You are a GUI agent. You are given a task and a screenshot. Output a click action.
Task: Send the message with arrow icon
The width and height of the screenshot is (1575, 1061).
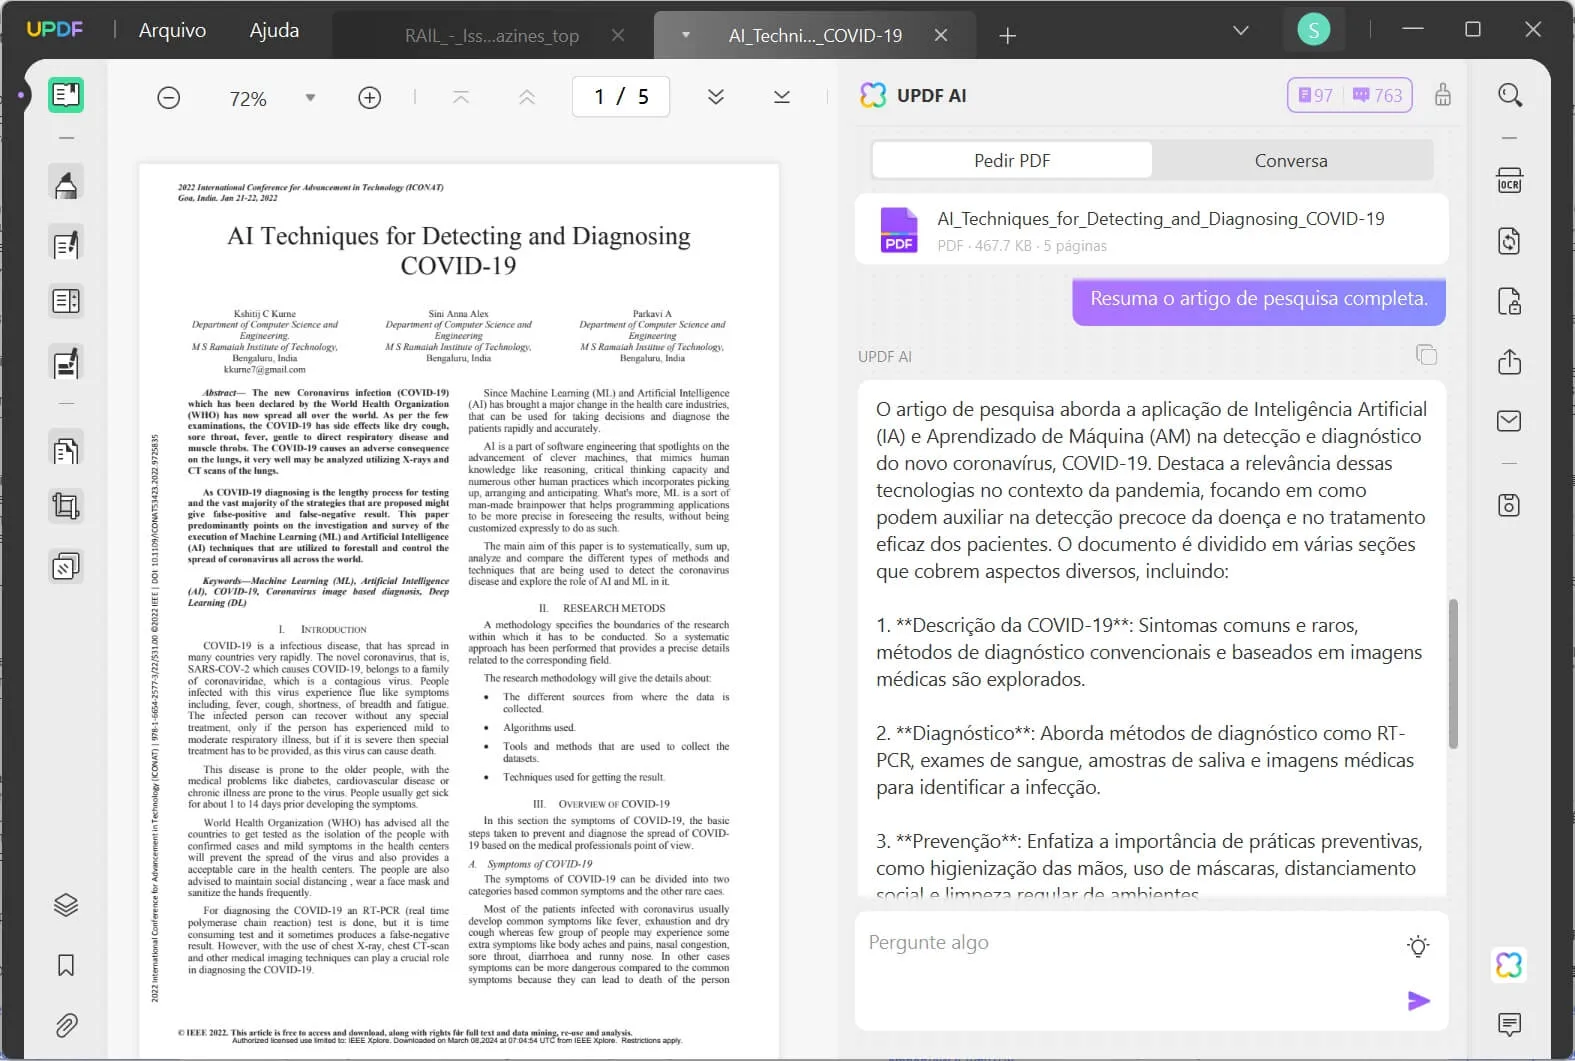point(1418,1001)
